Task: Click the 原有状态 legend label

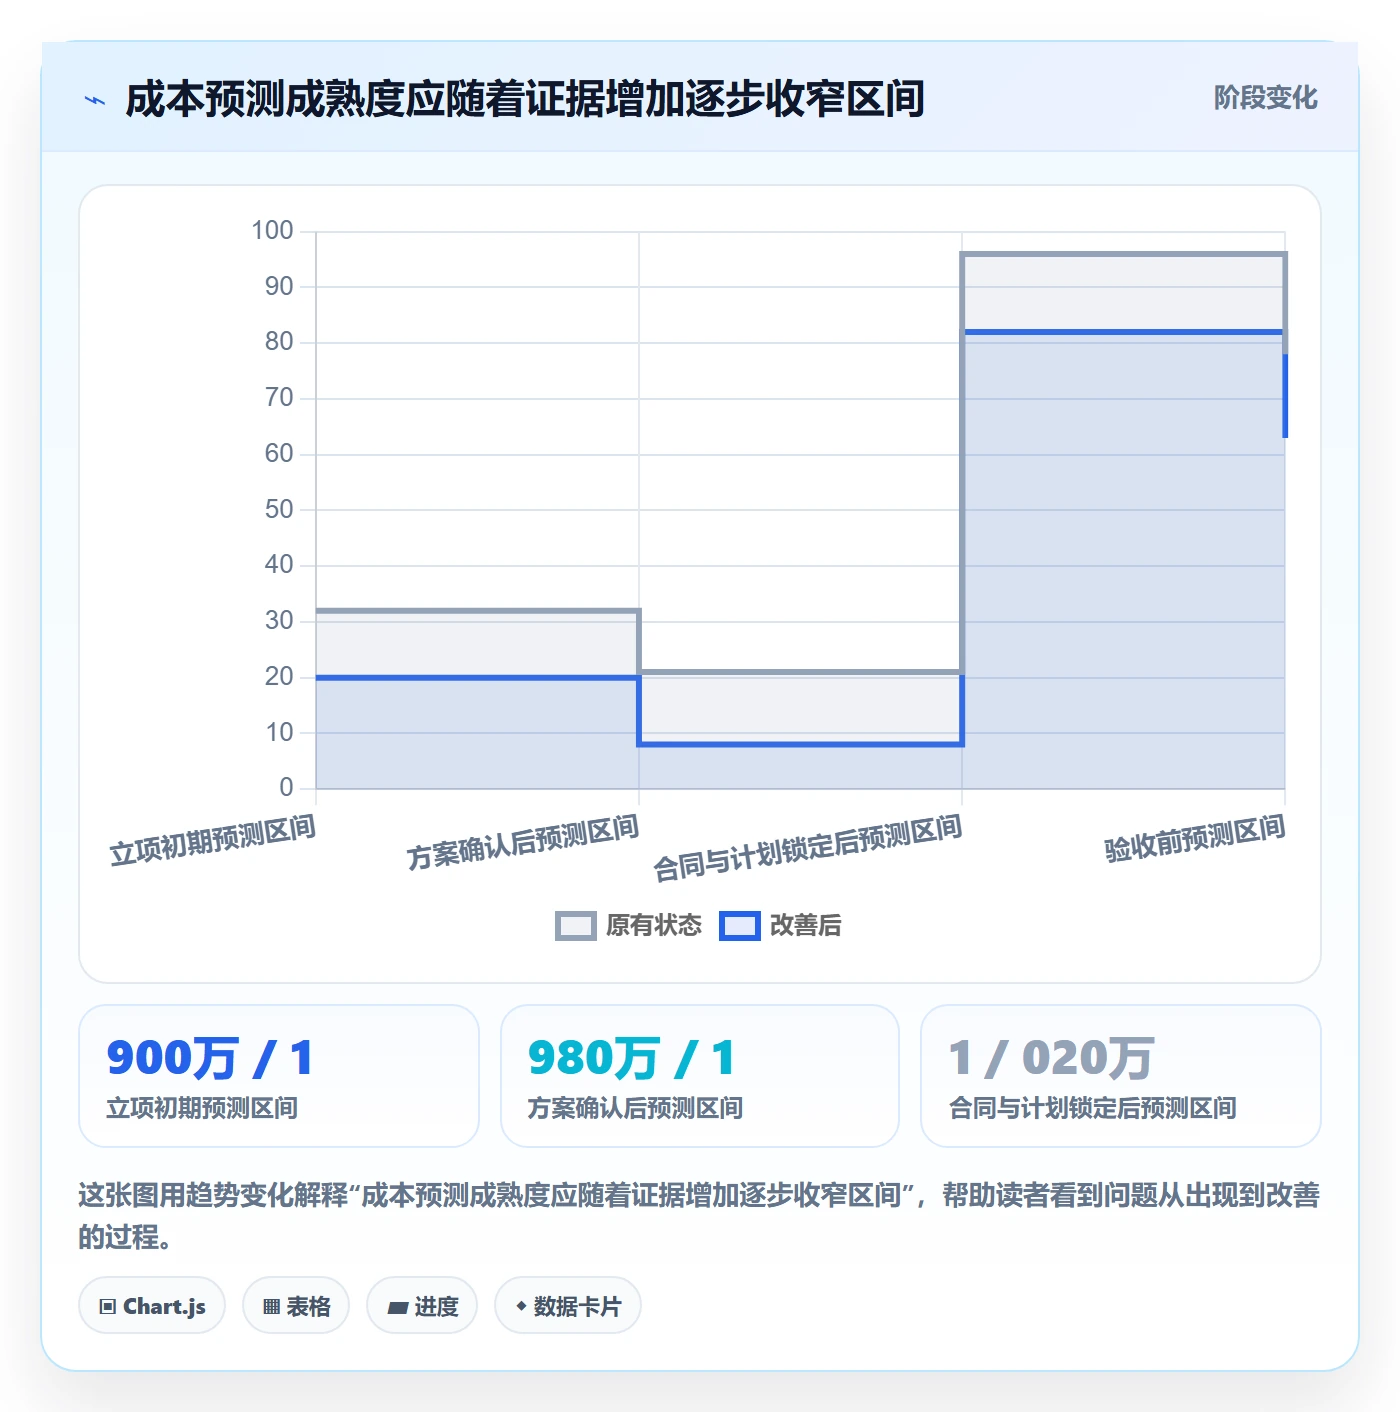Action: point(654,926)
